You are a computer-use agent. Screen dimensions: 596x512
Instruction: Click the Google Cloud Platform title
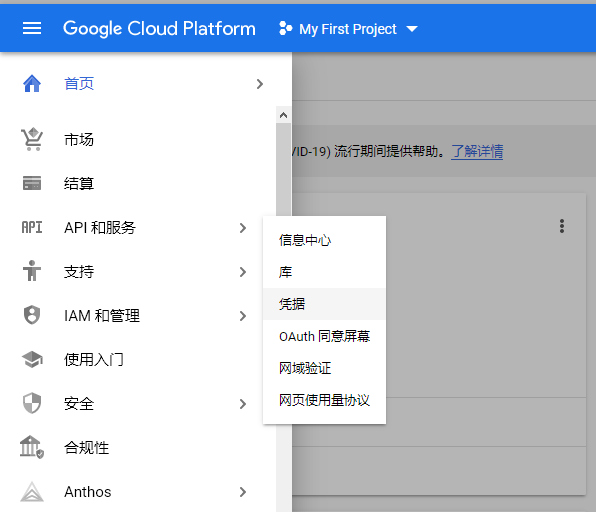tap(159, 29)
